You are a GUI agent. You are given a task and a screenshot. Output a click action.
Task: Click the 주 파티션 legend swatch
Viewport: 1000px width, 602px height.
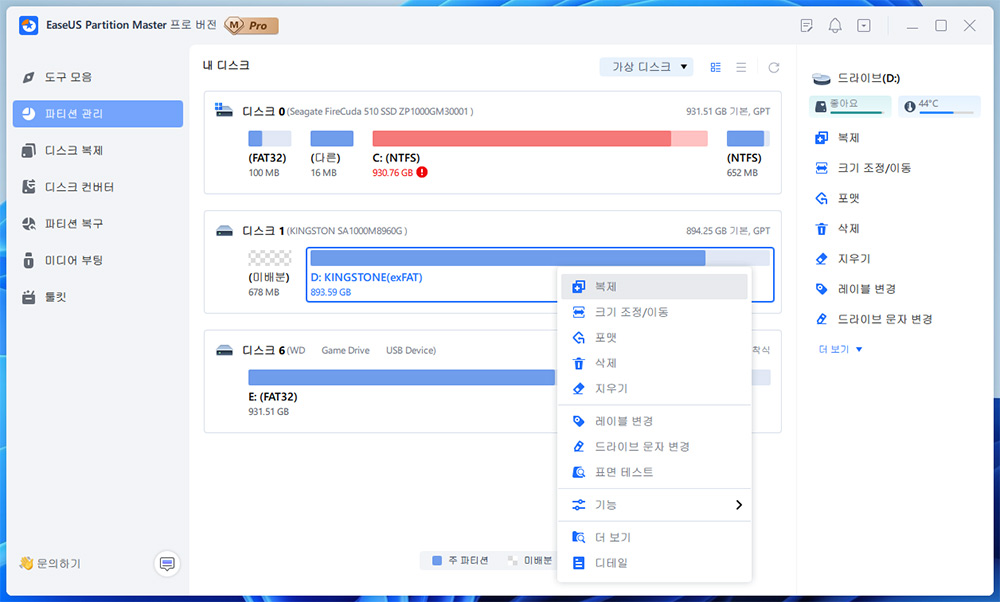tap(437, 561)
